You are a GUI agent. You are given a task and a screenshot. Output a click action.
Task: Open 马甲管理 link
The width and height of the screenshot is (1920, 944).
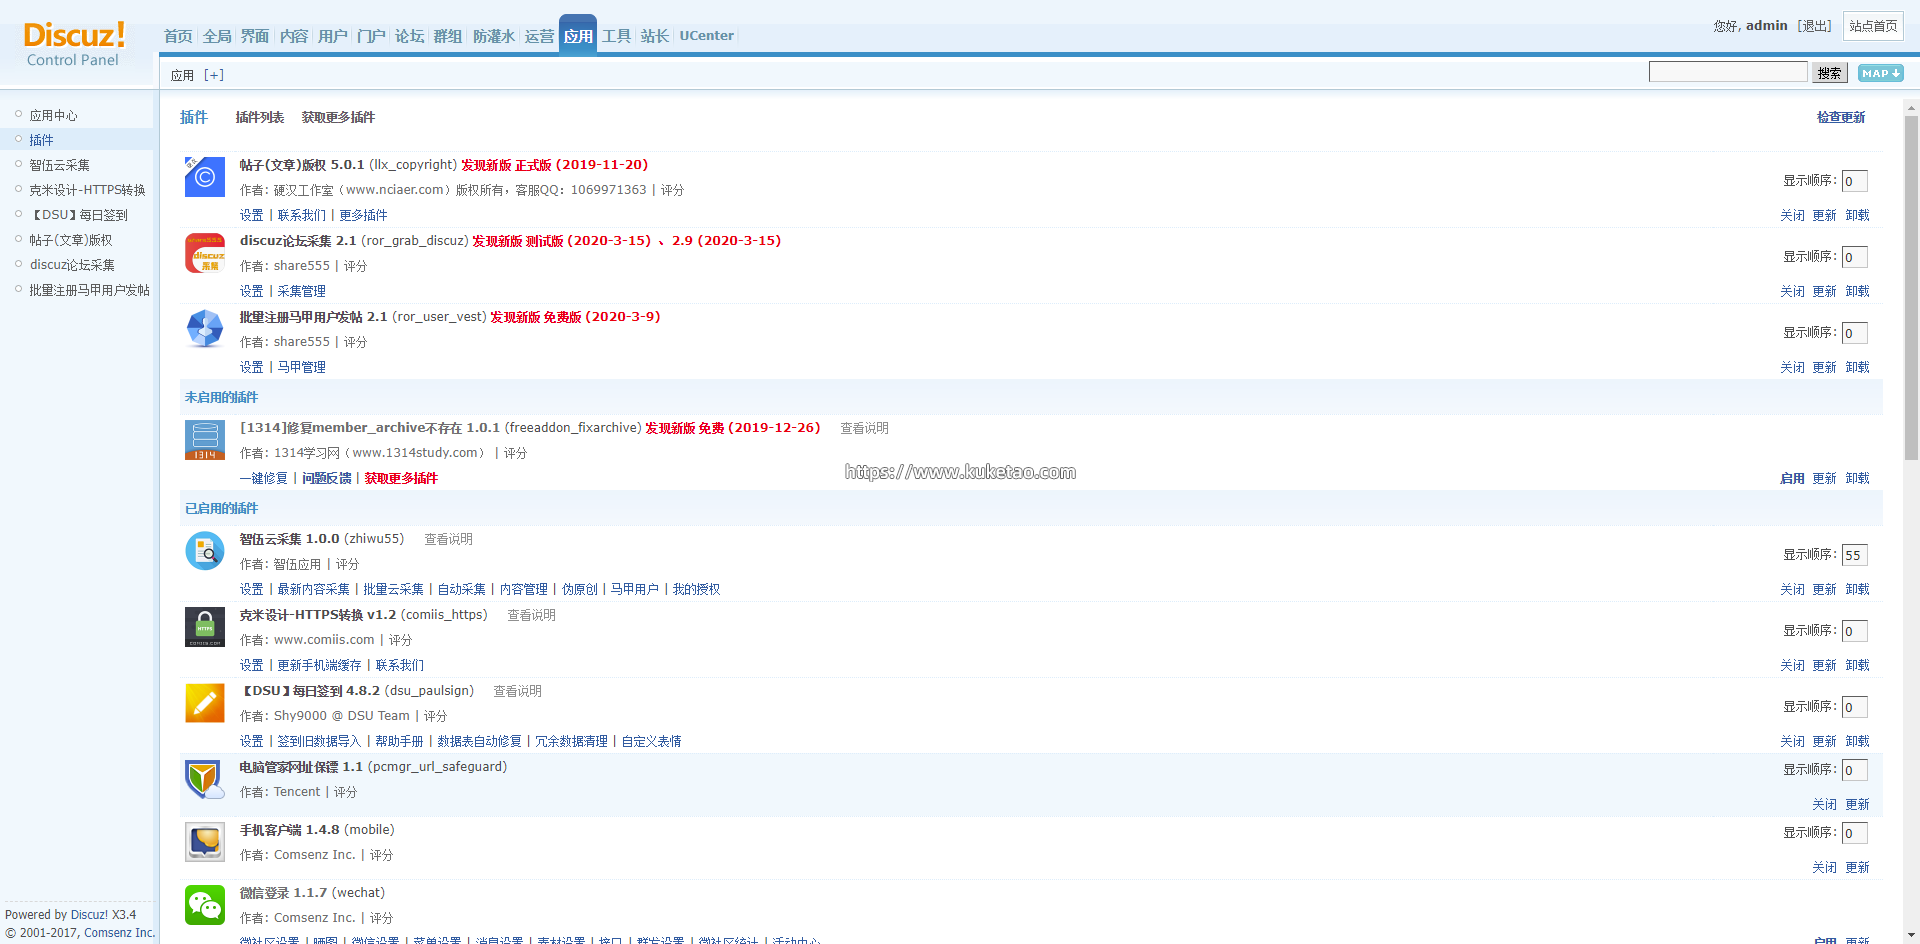[x=301, y=367]
